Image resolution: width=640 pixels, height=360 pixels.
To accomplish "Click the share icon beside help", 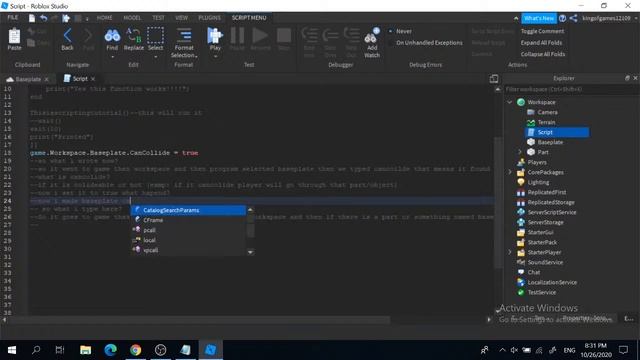I will point(573,18).
